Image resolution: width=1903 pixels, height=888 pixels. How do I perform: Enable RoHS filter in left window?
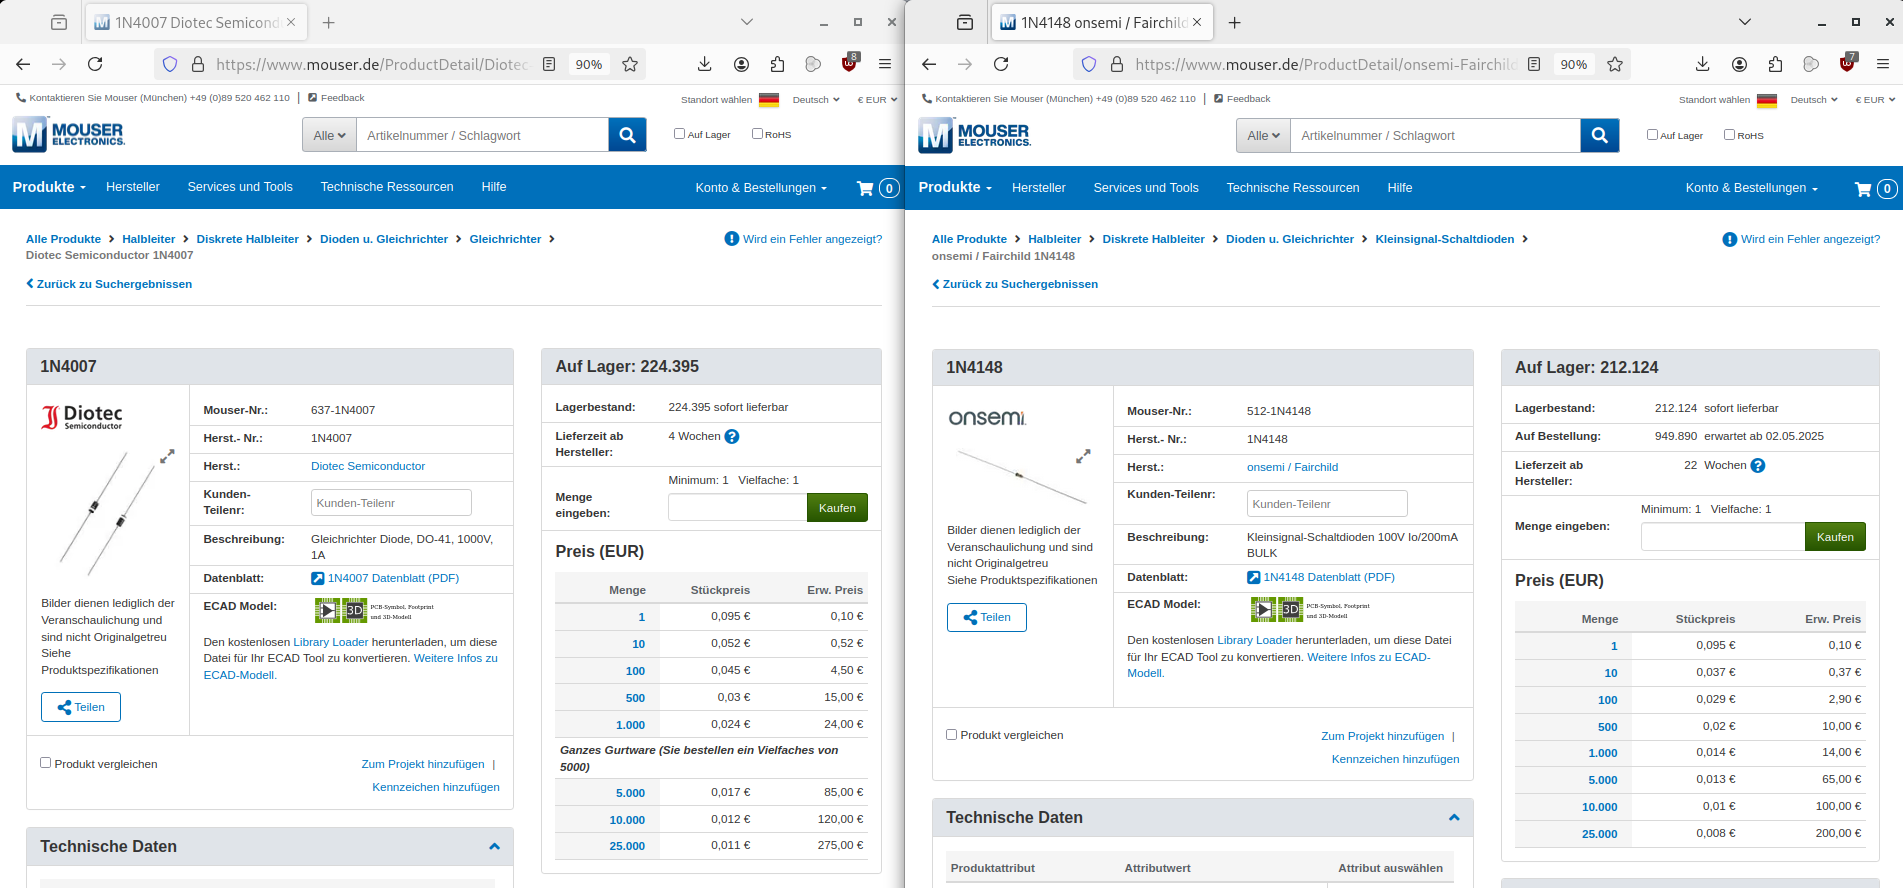click(x=757, y=134)
